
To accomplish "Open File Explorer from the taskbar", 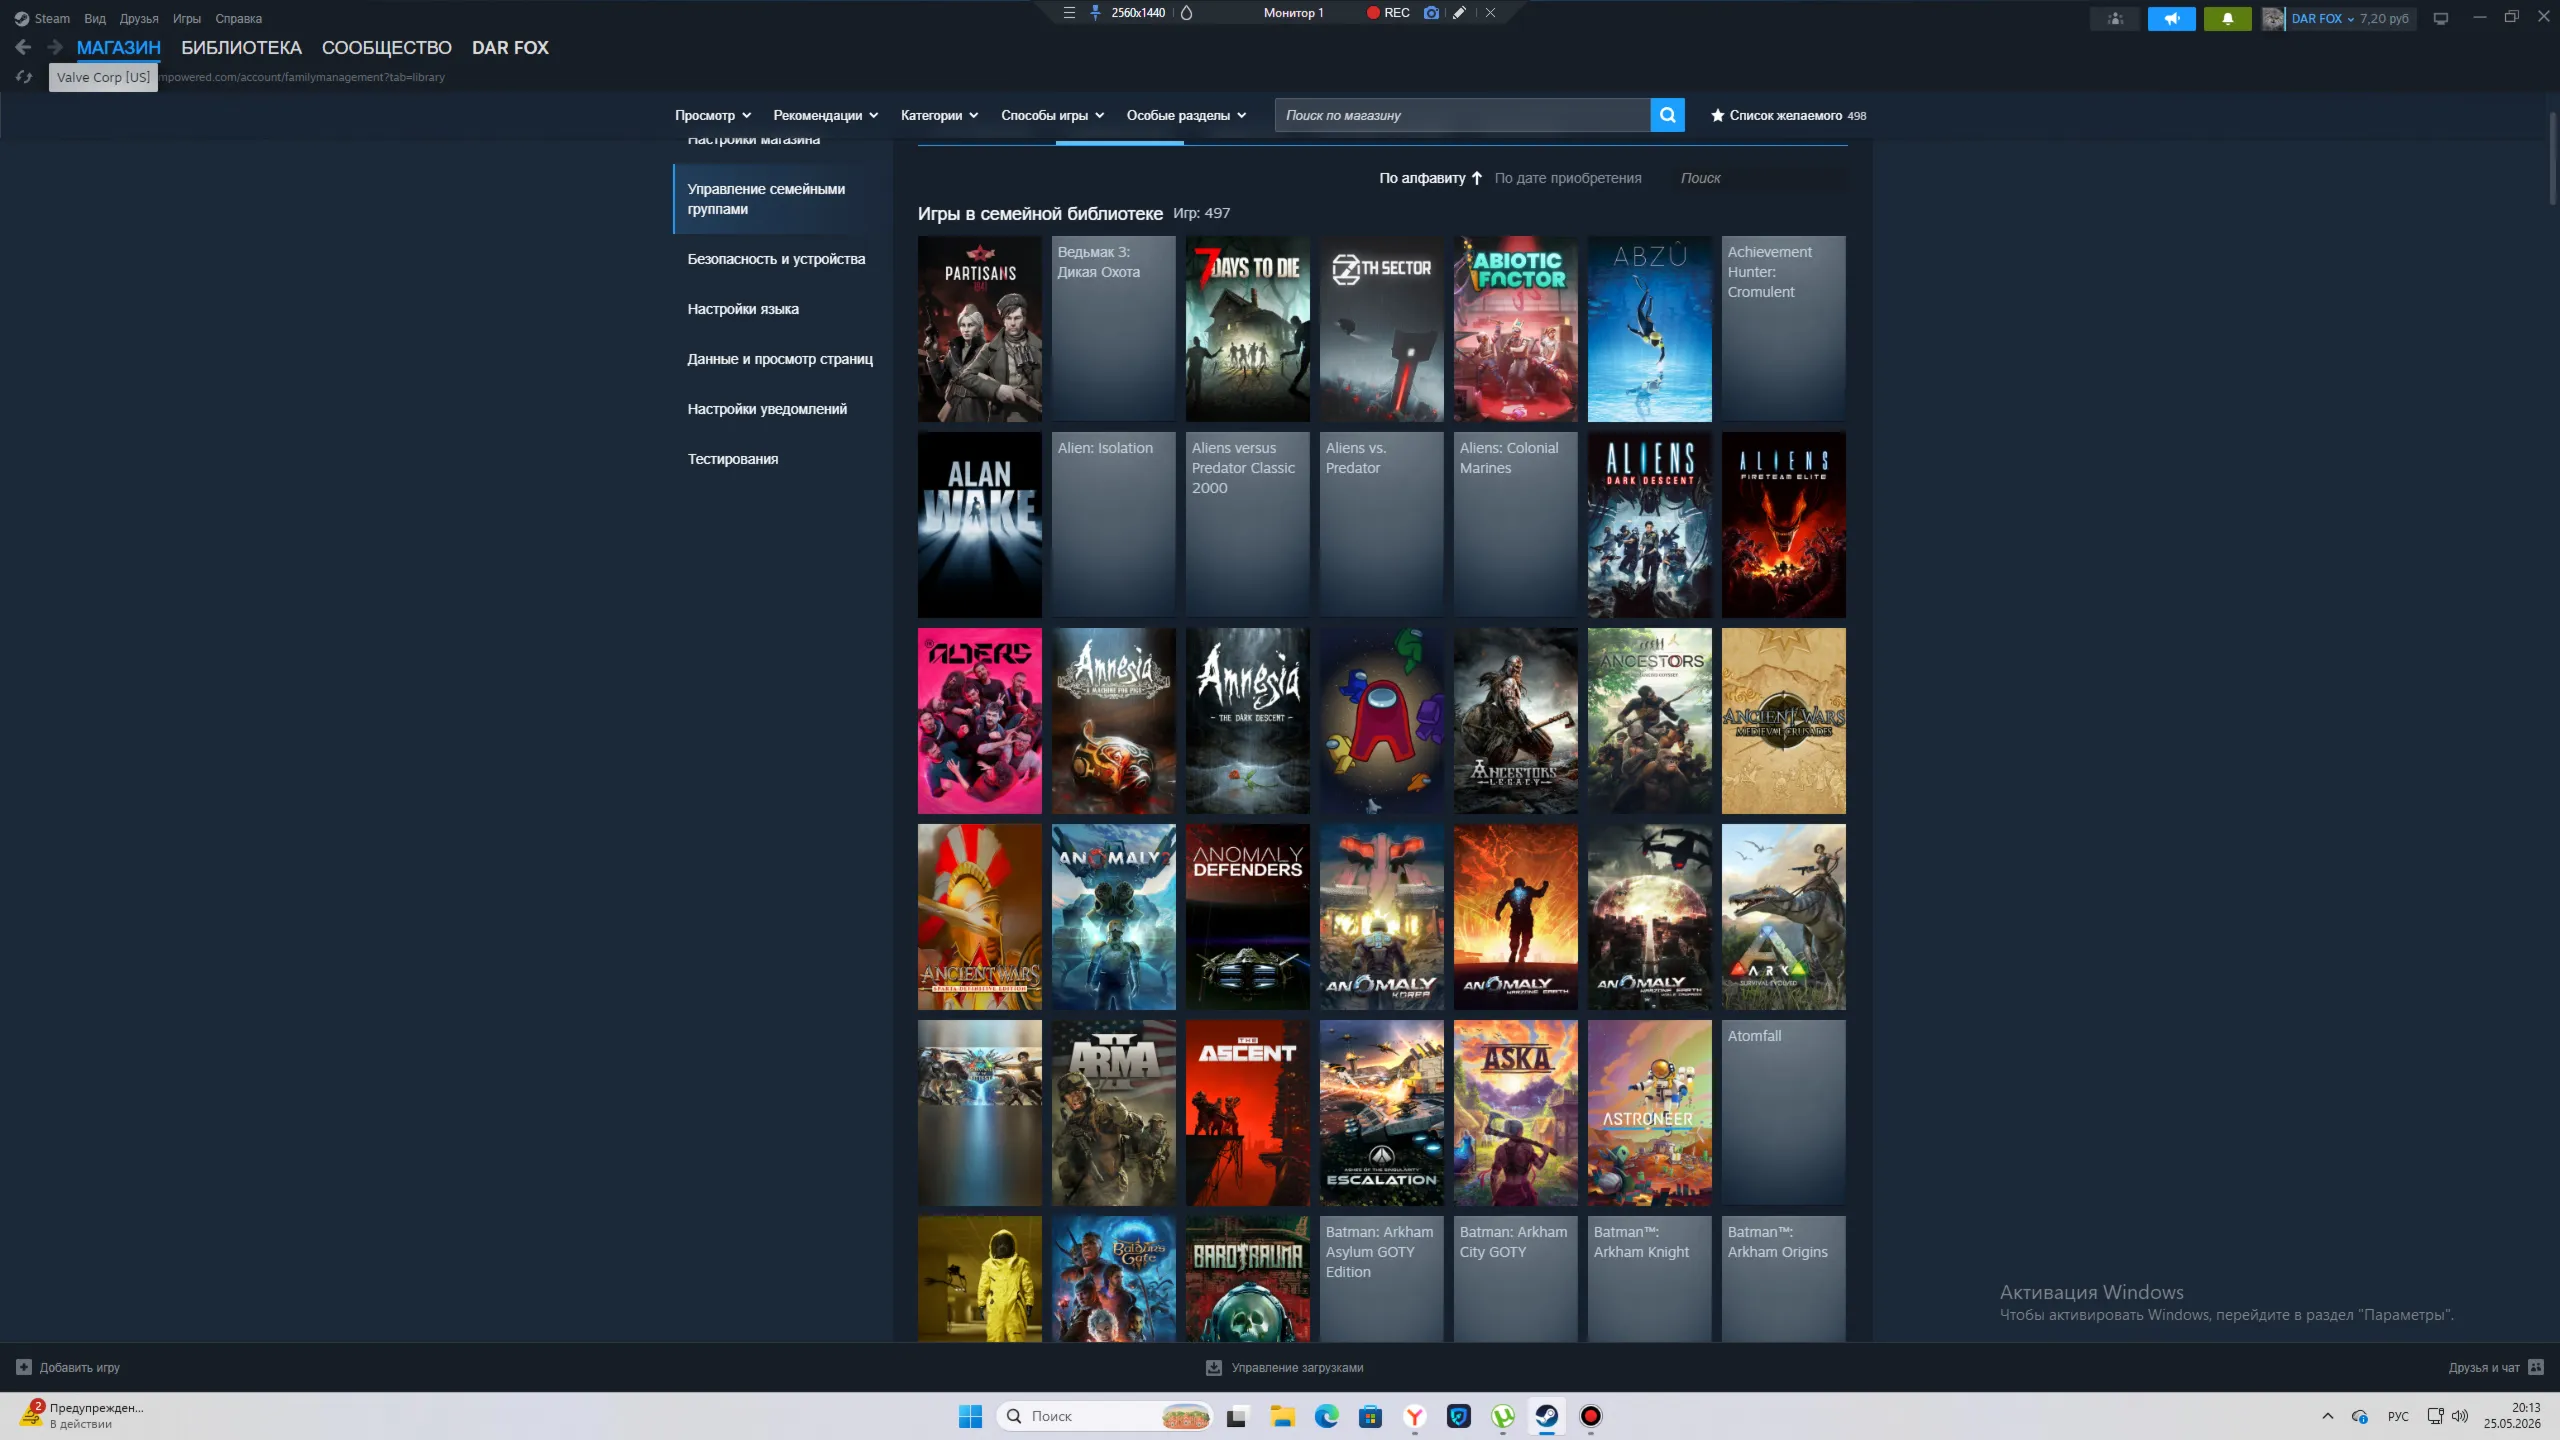I will (1282, 1416).
